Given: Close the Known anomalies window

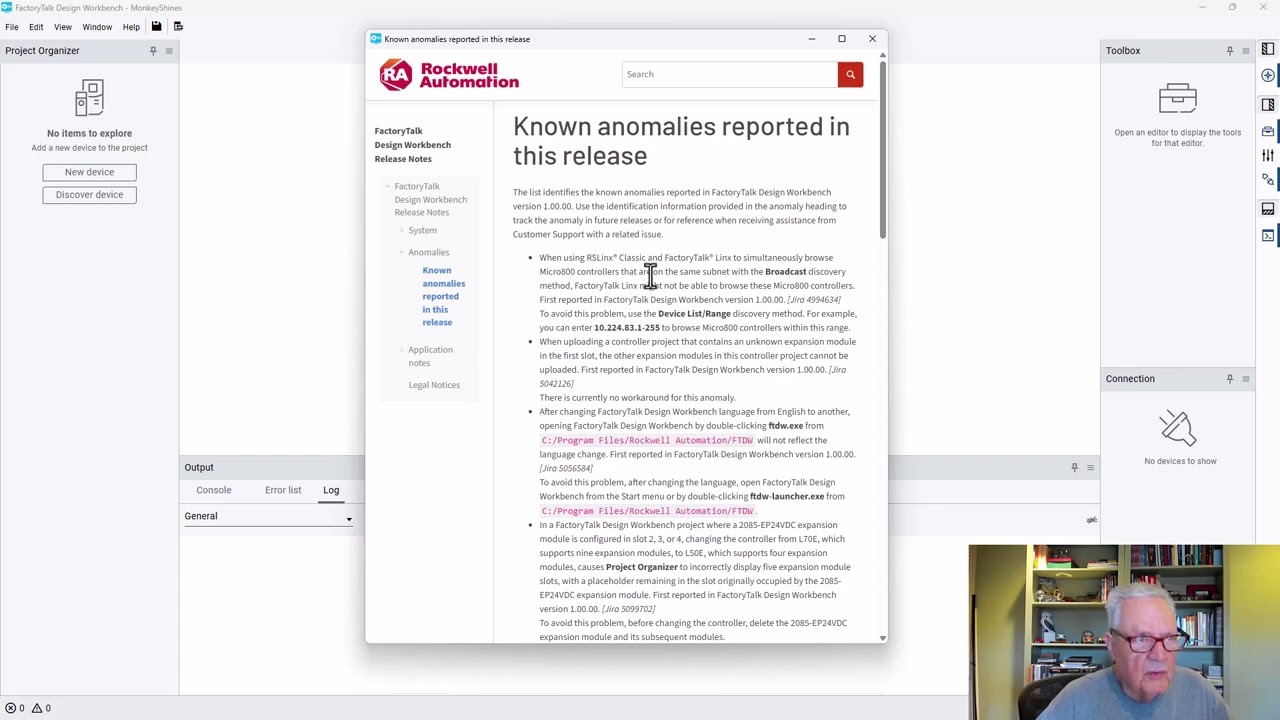Looking at the screenshot, I should (872, 39).
